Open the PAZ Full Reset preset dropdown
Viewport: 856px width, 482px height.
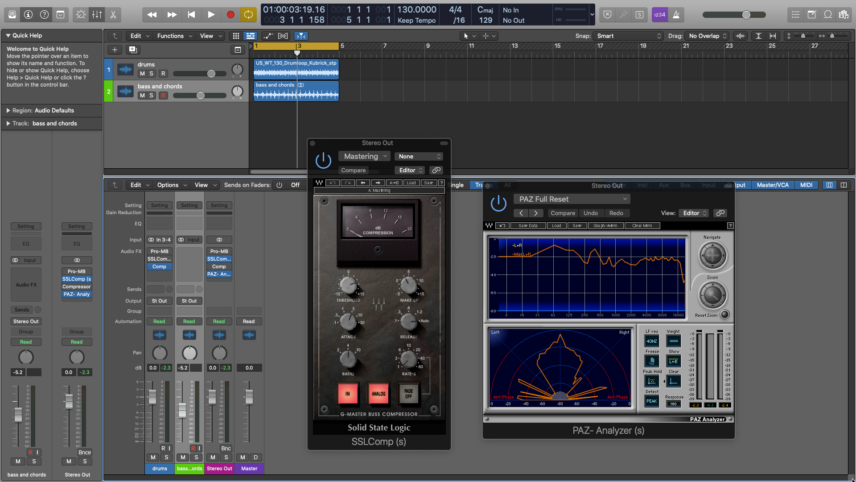pos(572,199)
